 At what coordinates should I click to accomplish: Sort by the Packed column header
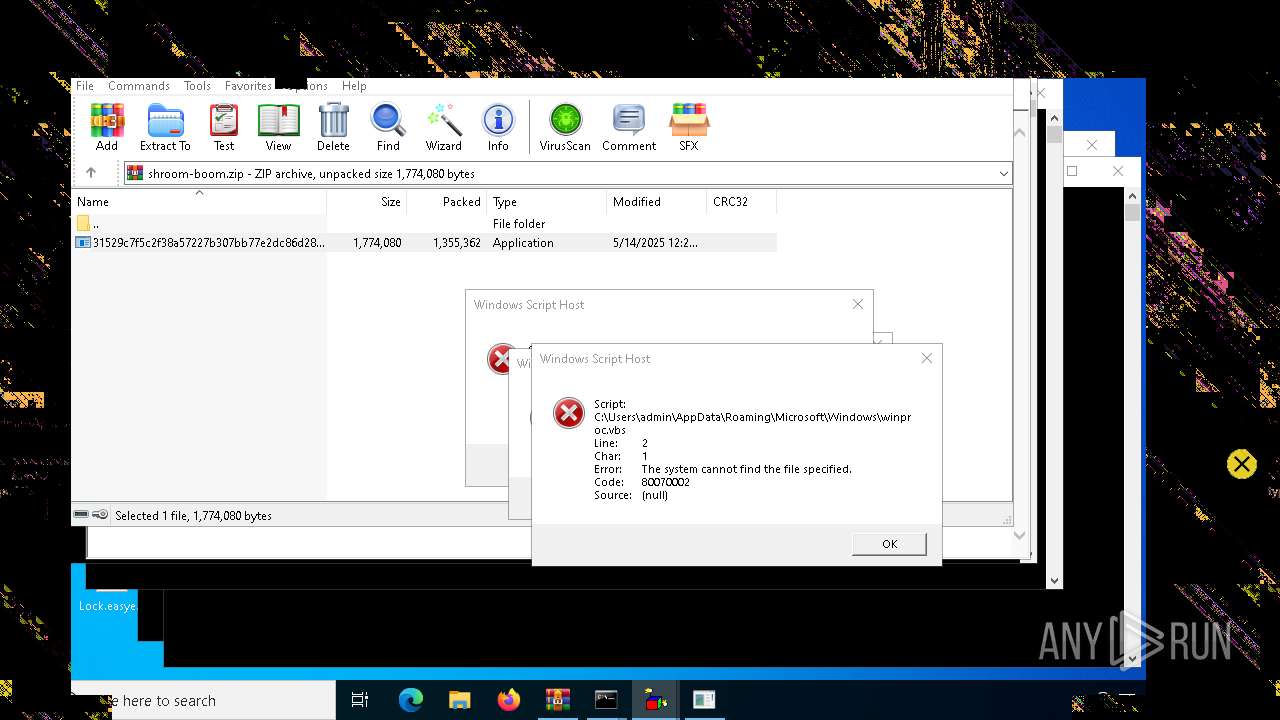447,202
